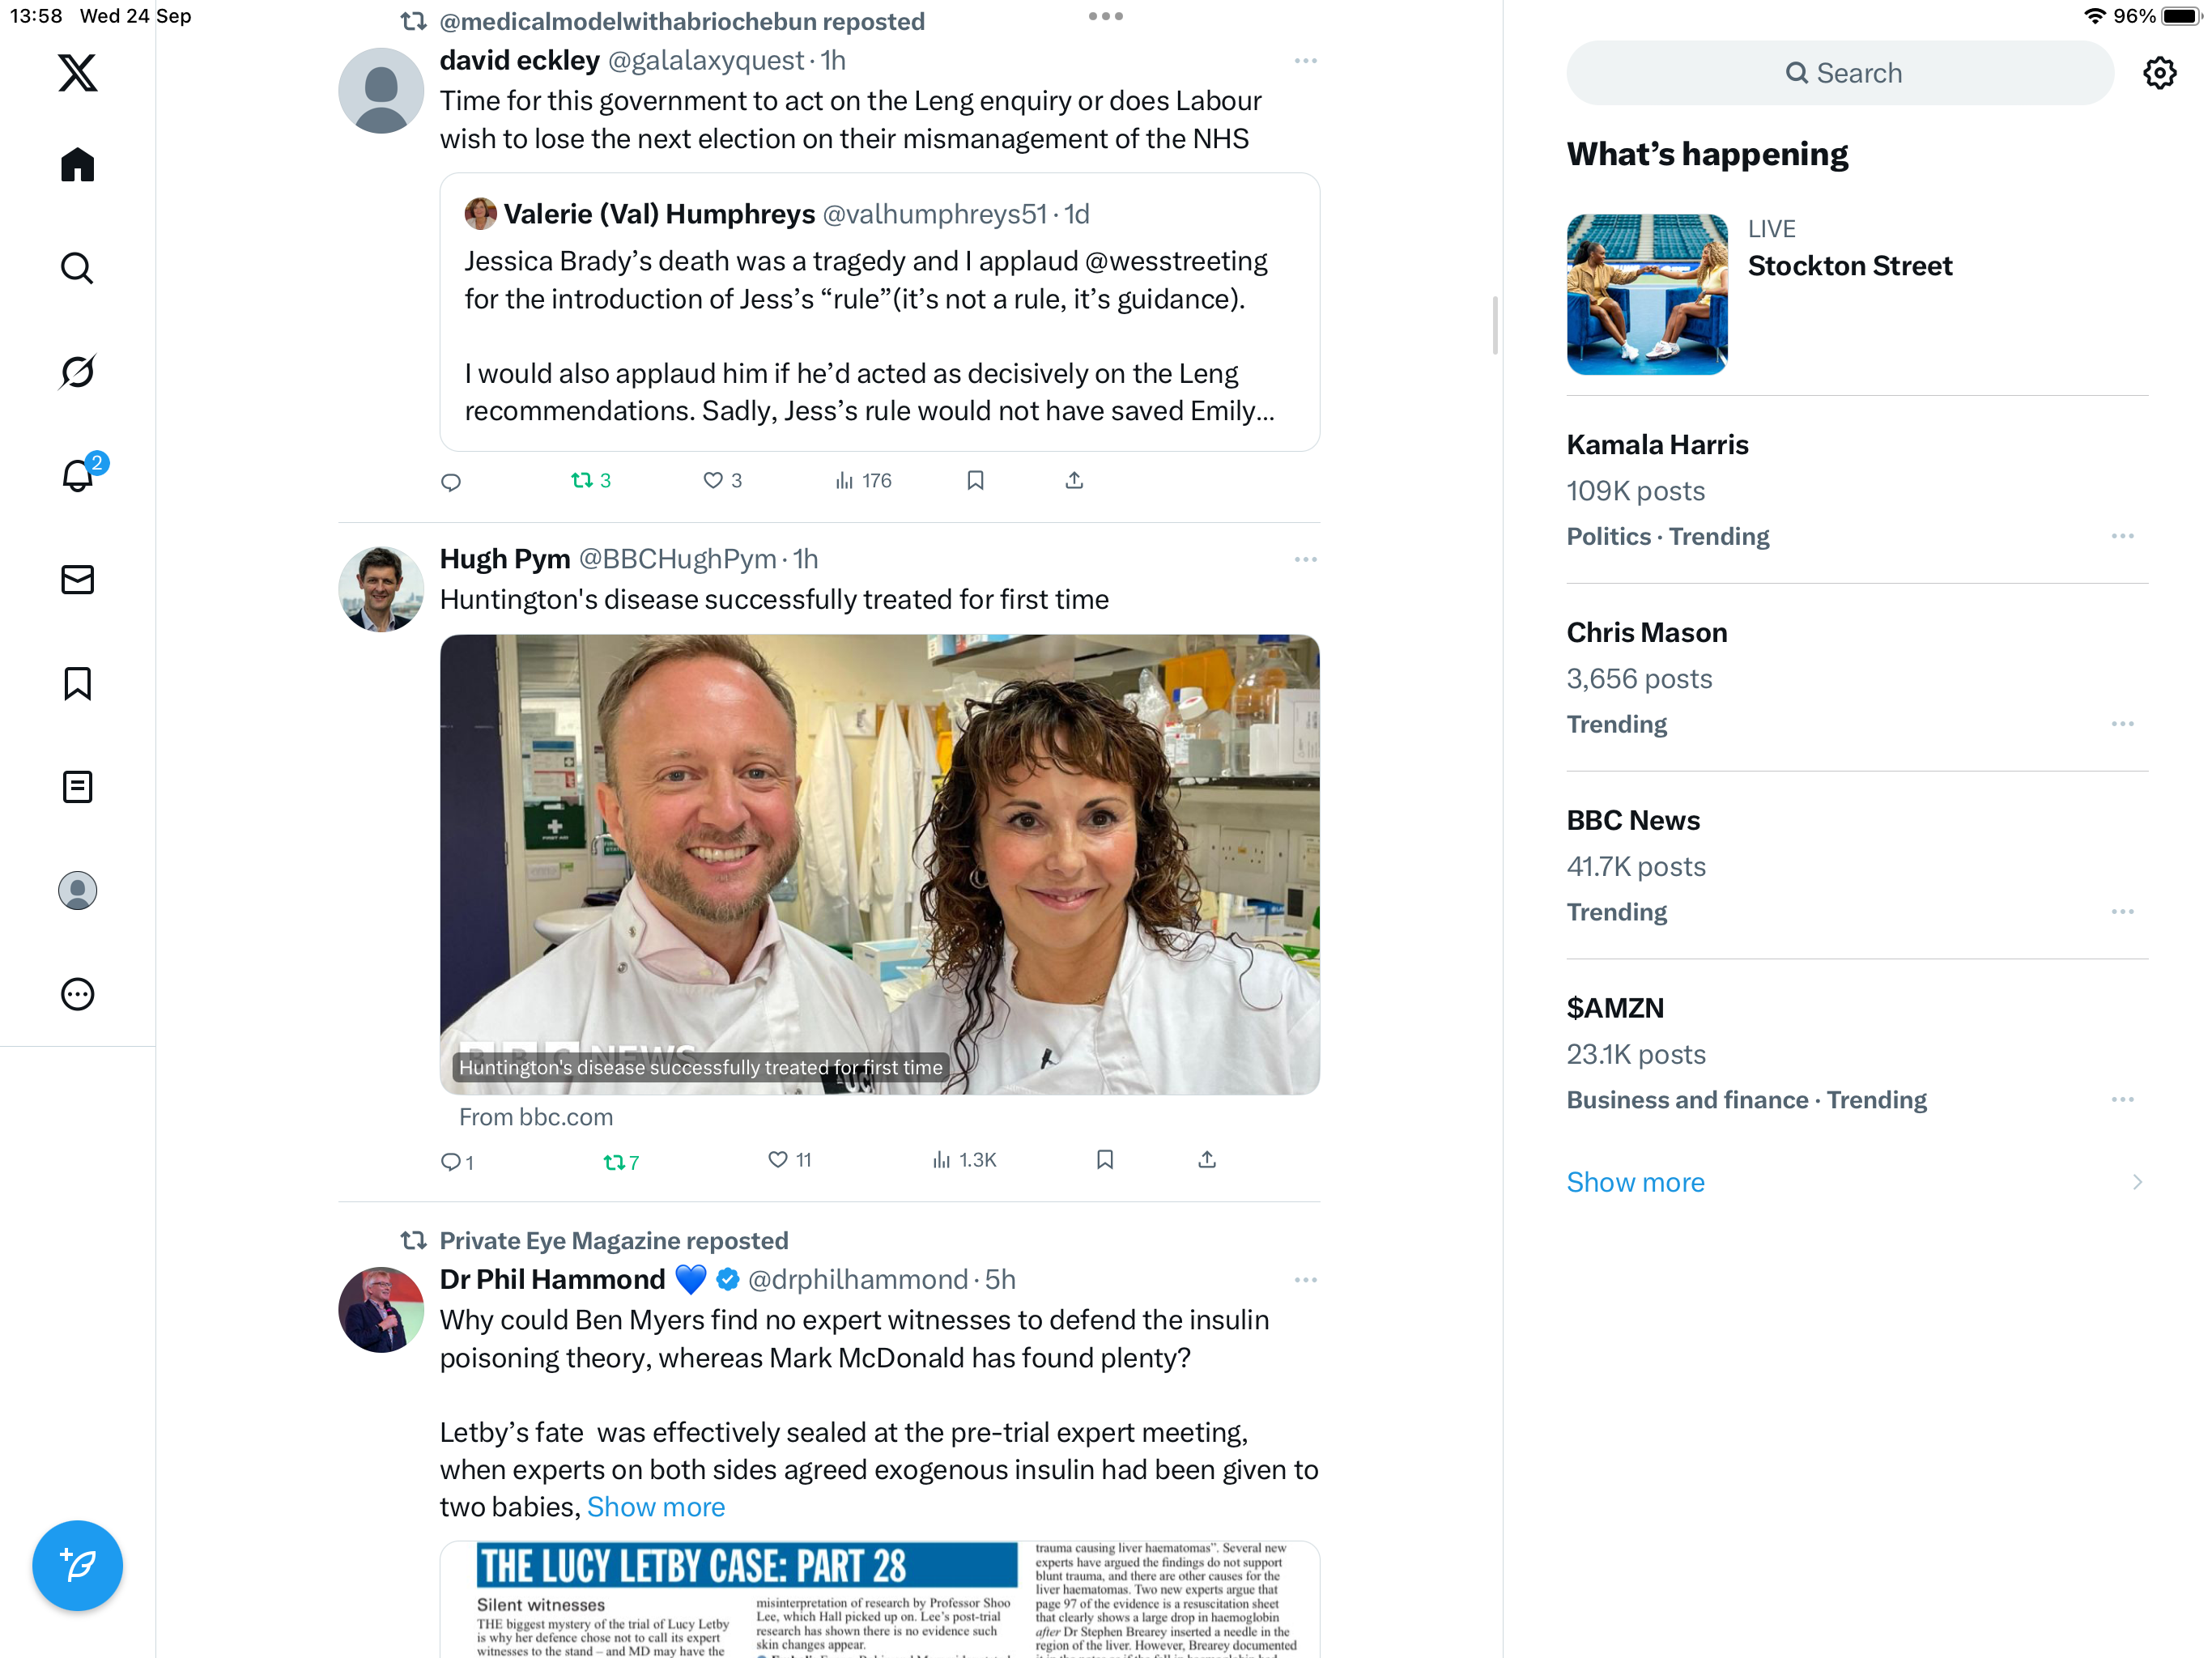Open Stockton Street live thumbnail

click(x=1647, y=294)
